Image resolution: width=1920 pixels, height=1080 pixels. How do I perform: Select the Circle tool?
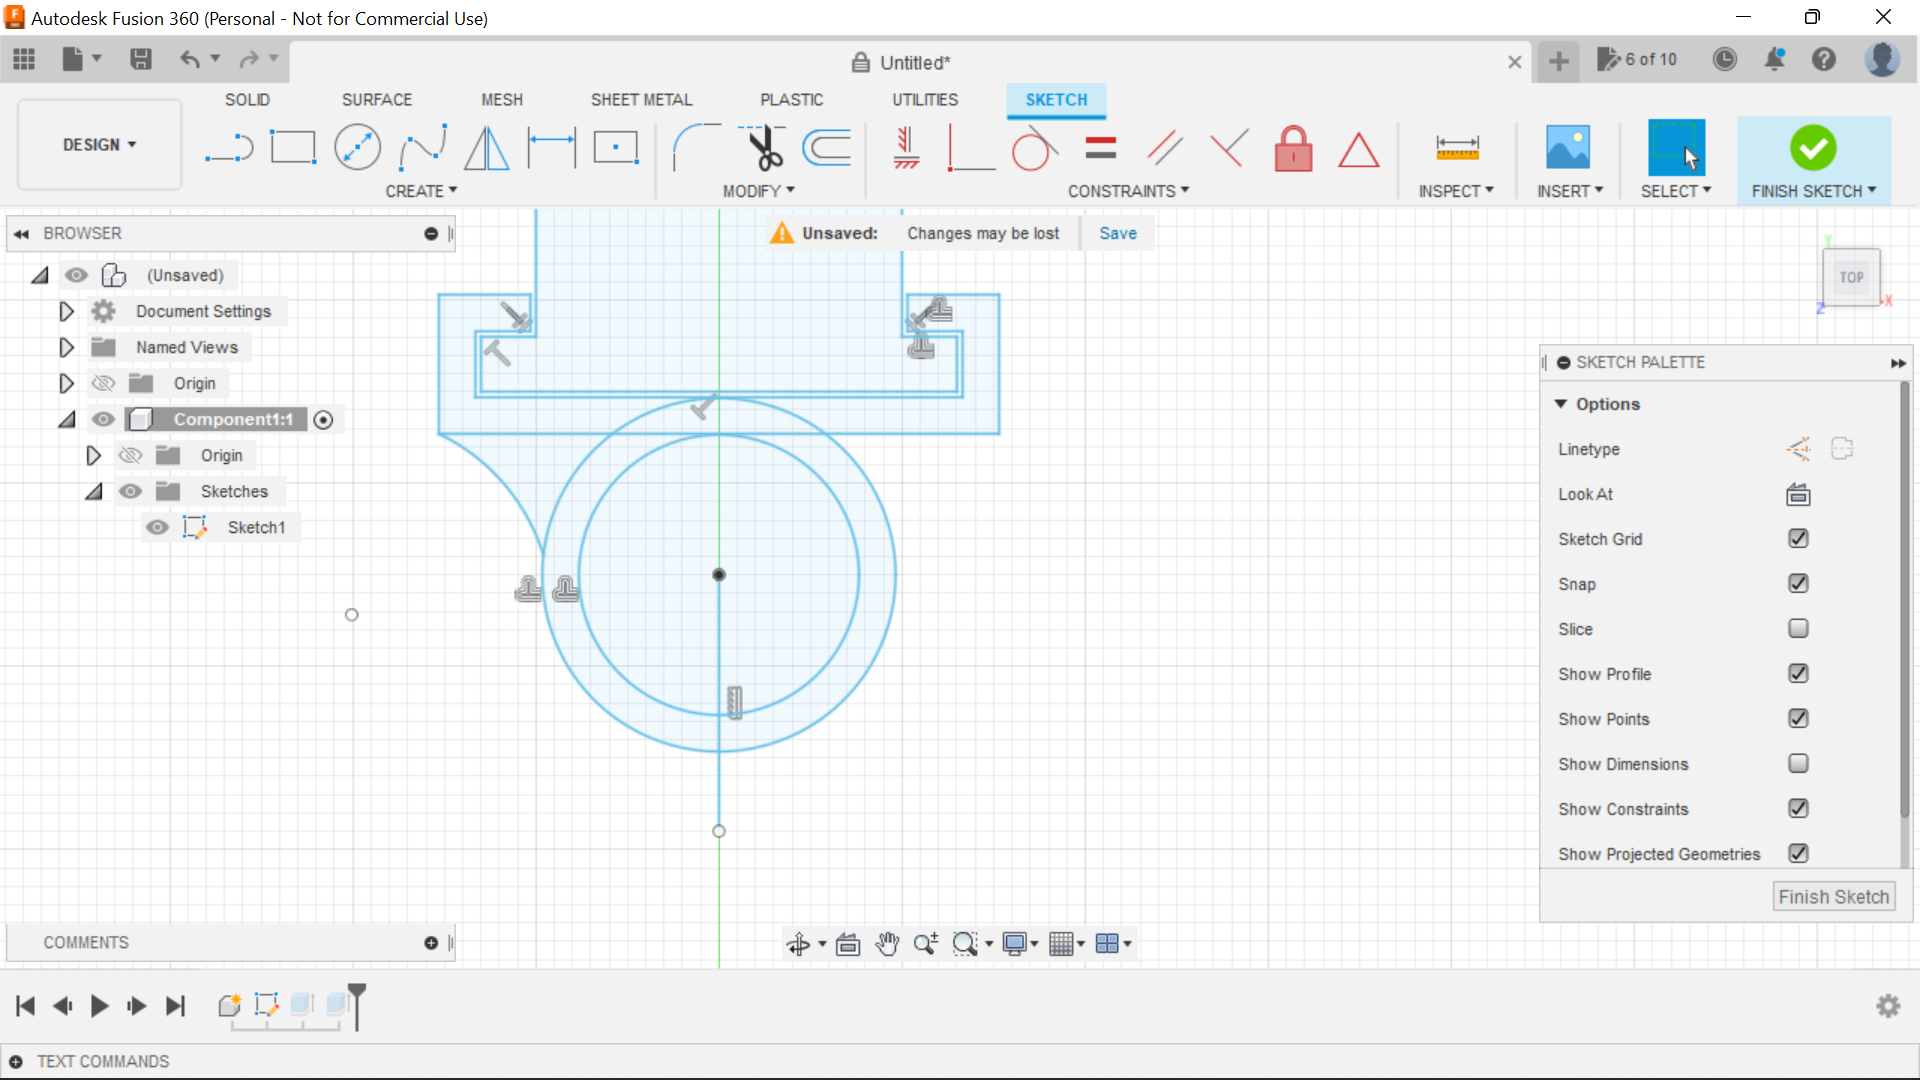(x=357, y=147)
